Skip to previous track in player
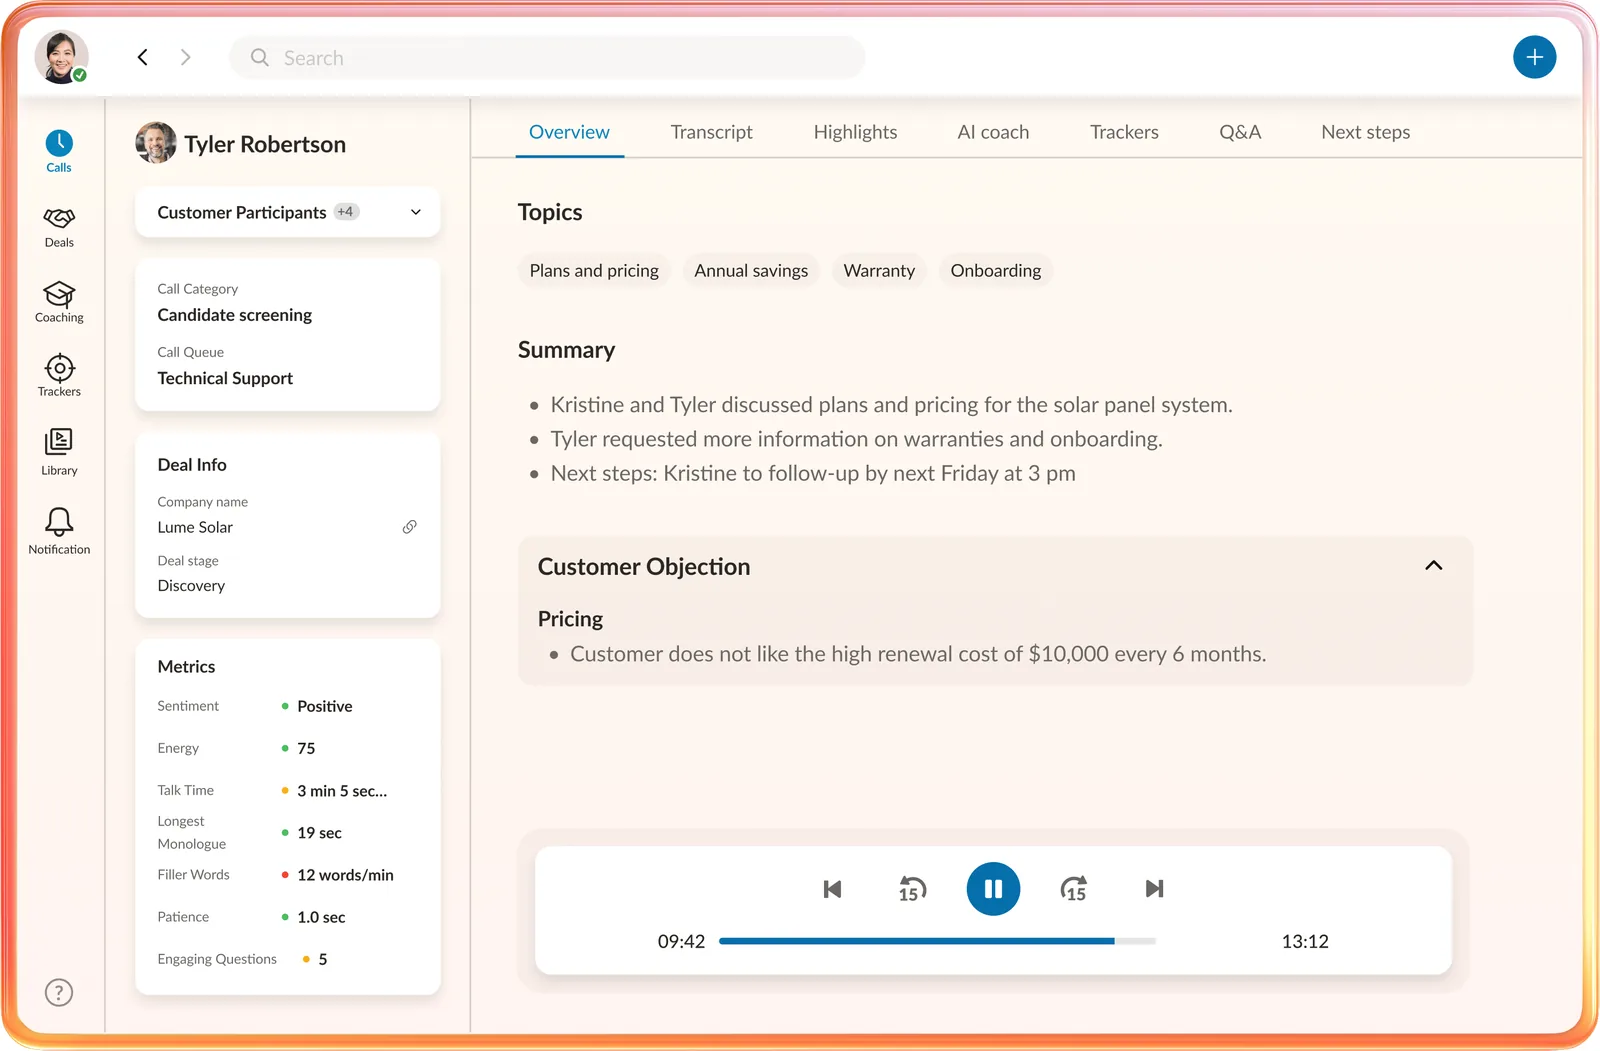 pyautogui.click(x=832, y=889)
